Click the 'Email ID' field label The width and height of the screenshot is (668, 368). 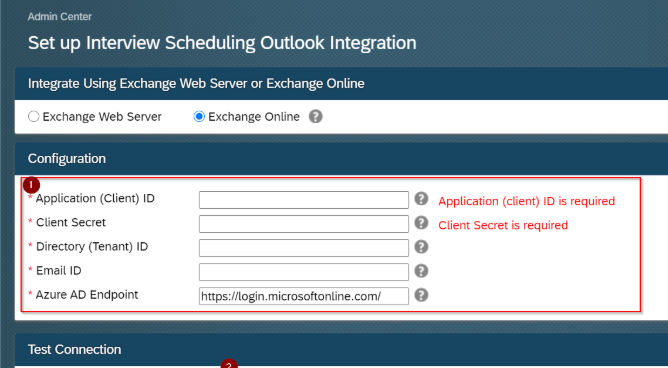point(58,270)
